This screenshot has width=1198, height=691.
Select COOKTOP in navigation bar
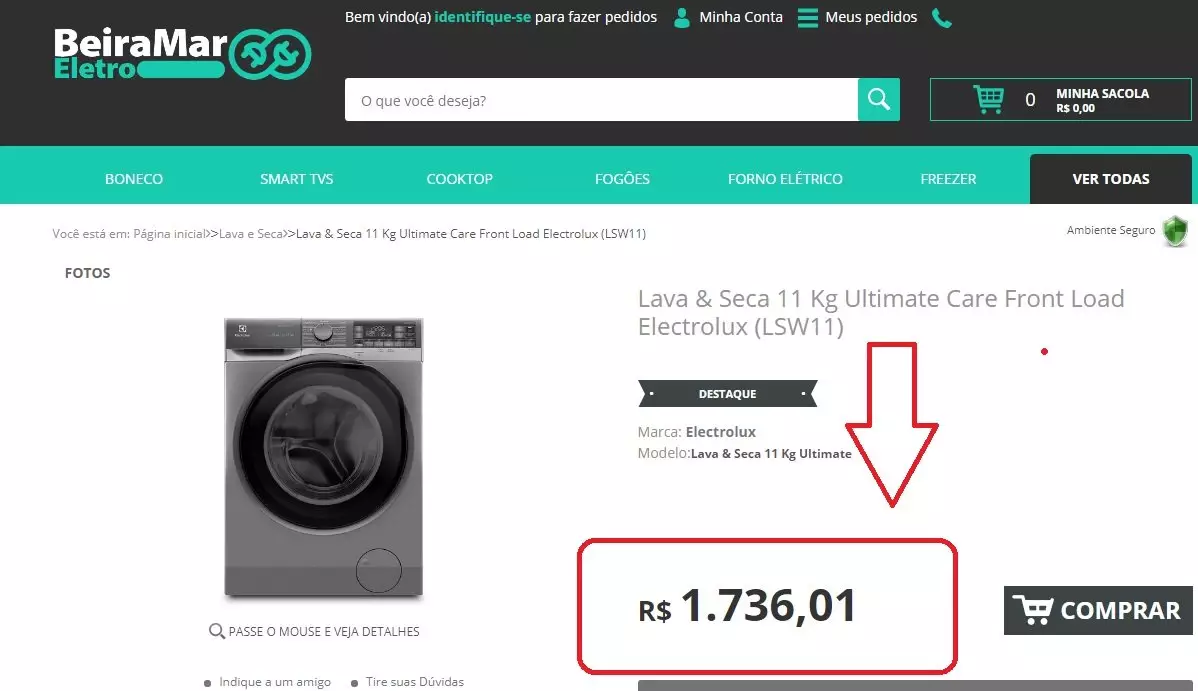coord(459,179)
